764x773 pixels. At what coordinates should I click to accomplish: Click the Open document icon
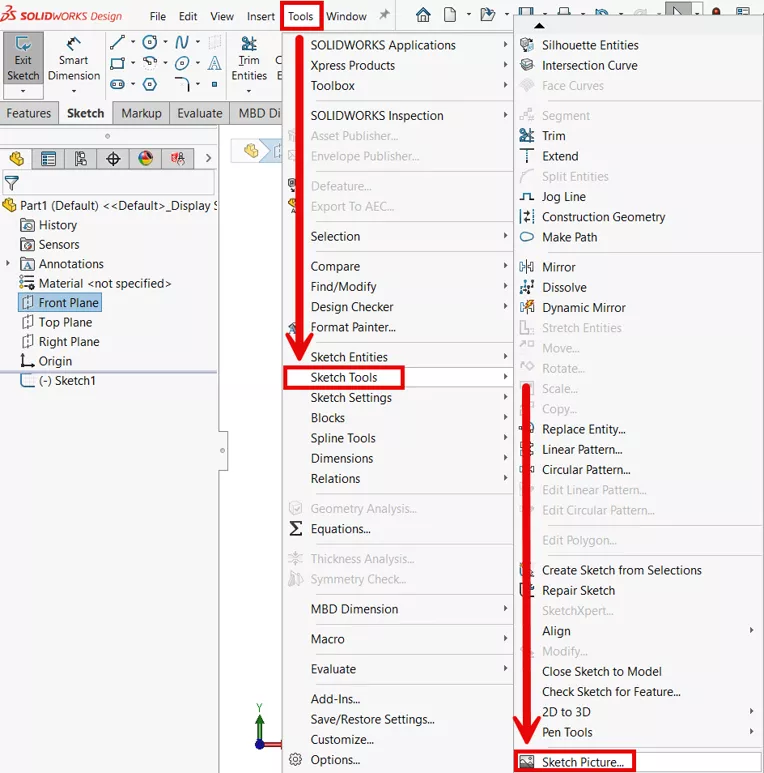[487, 15]
